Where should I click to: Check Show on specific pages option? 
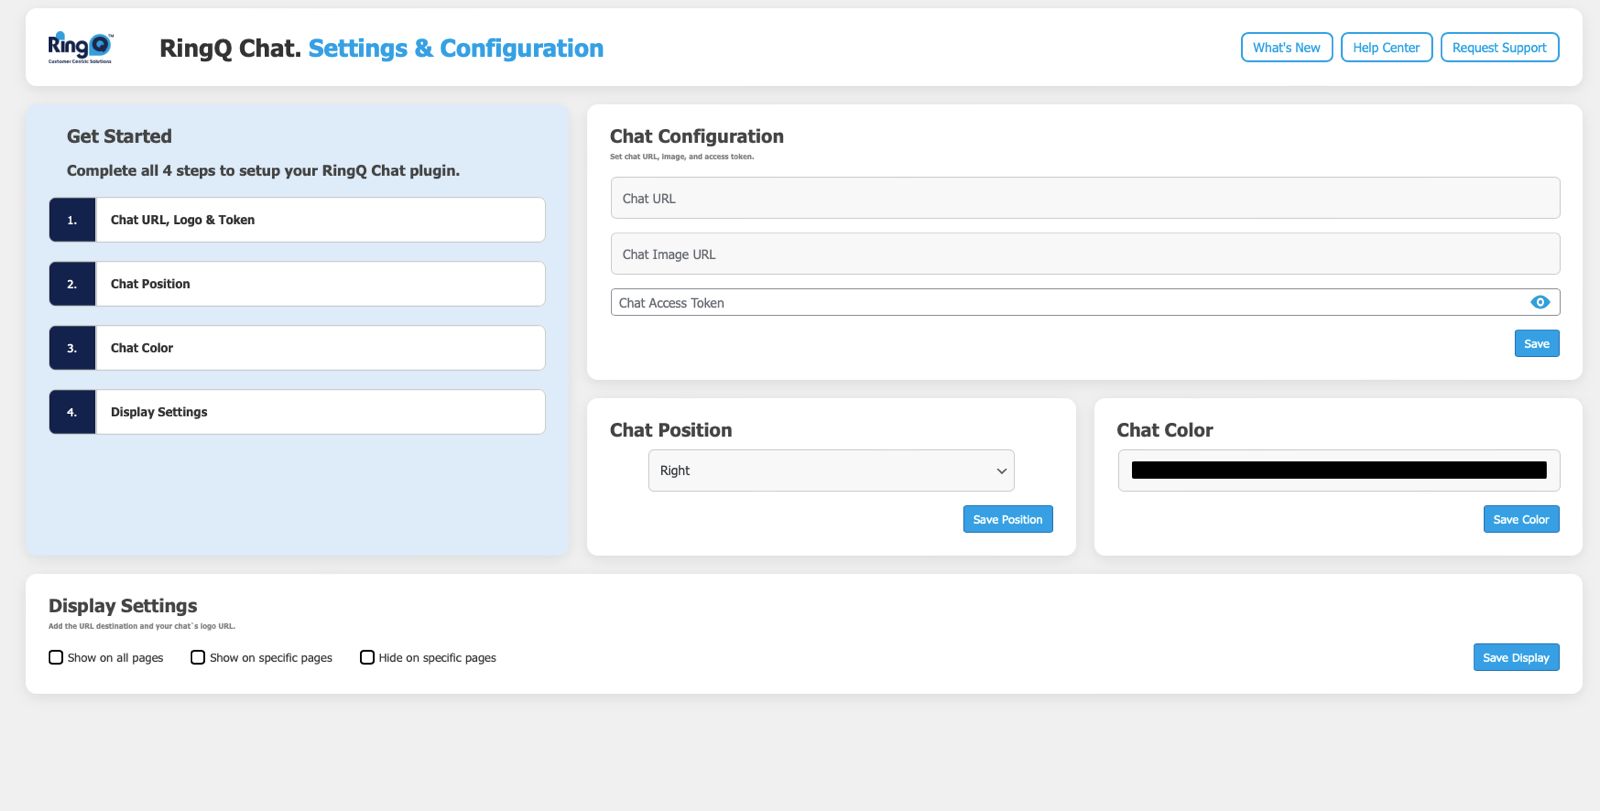pyautogui.click(x=198, y=657)
